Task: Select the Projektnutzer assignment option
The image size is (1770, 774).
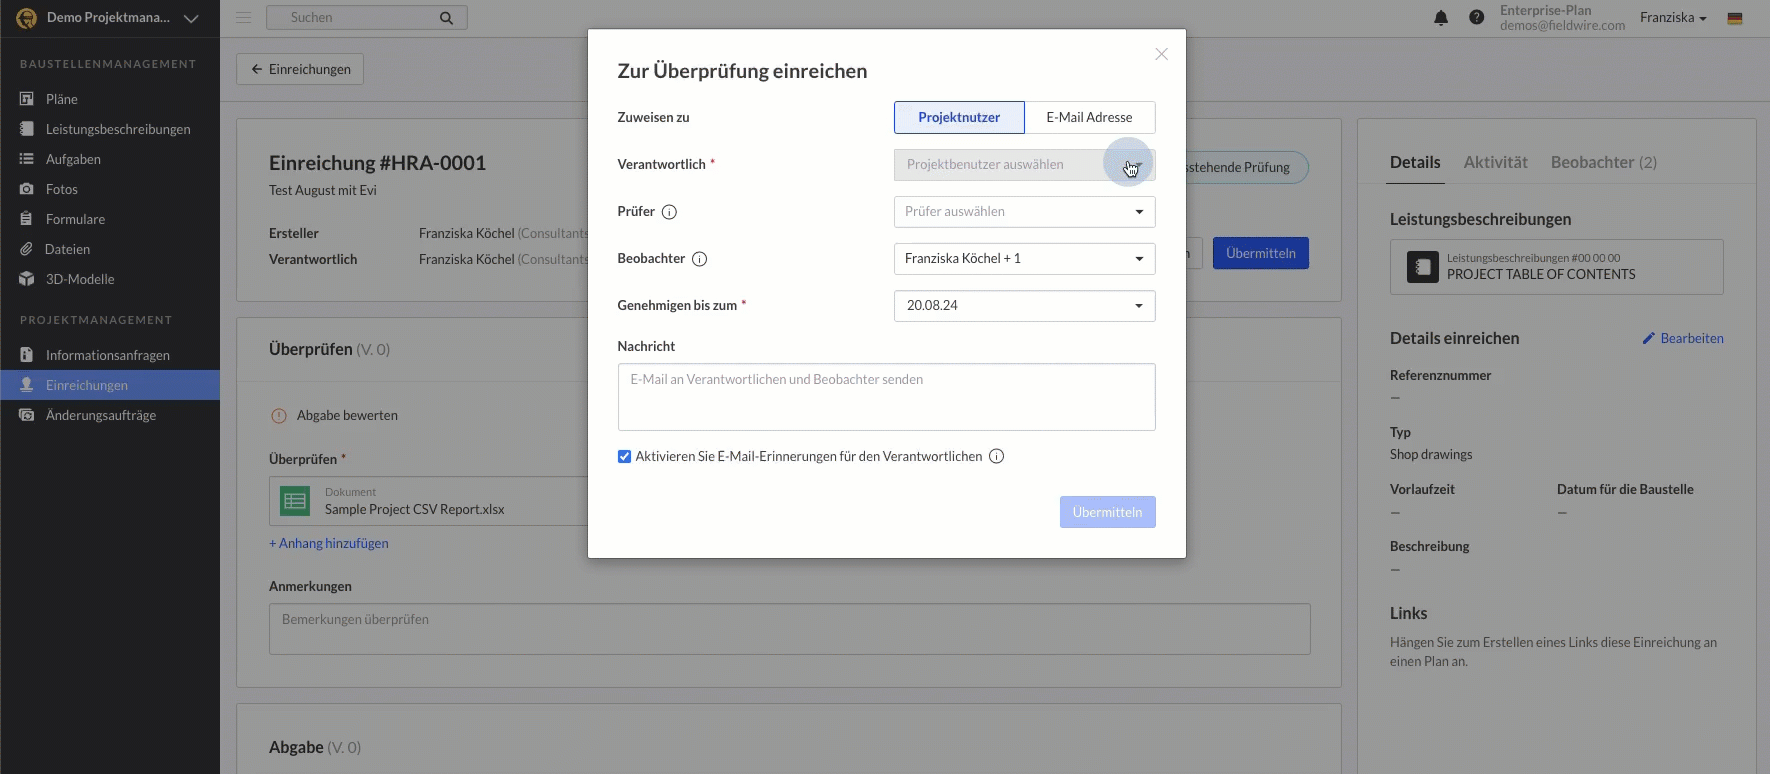Action: [x=958, y=117]
